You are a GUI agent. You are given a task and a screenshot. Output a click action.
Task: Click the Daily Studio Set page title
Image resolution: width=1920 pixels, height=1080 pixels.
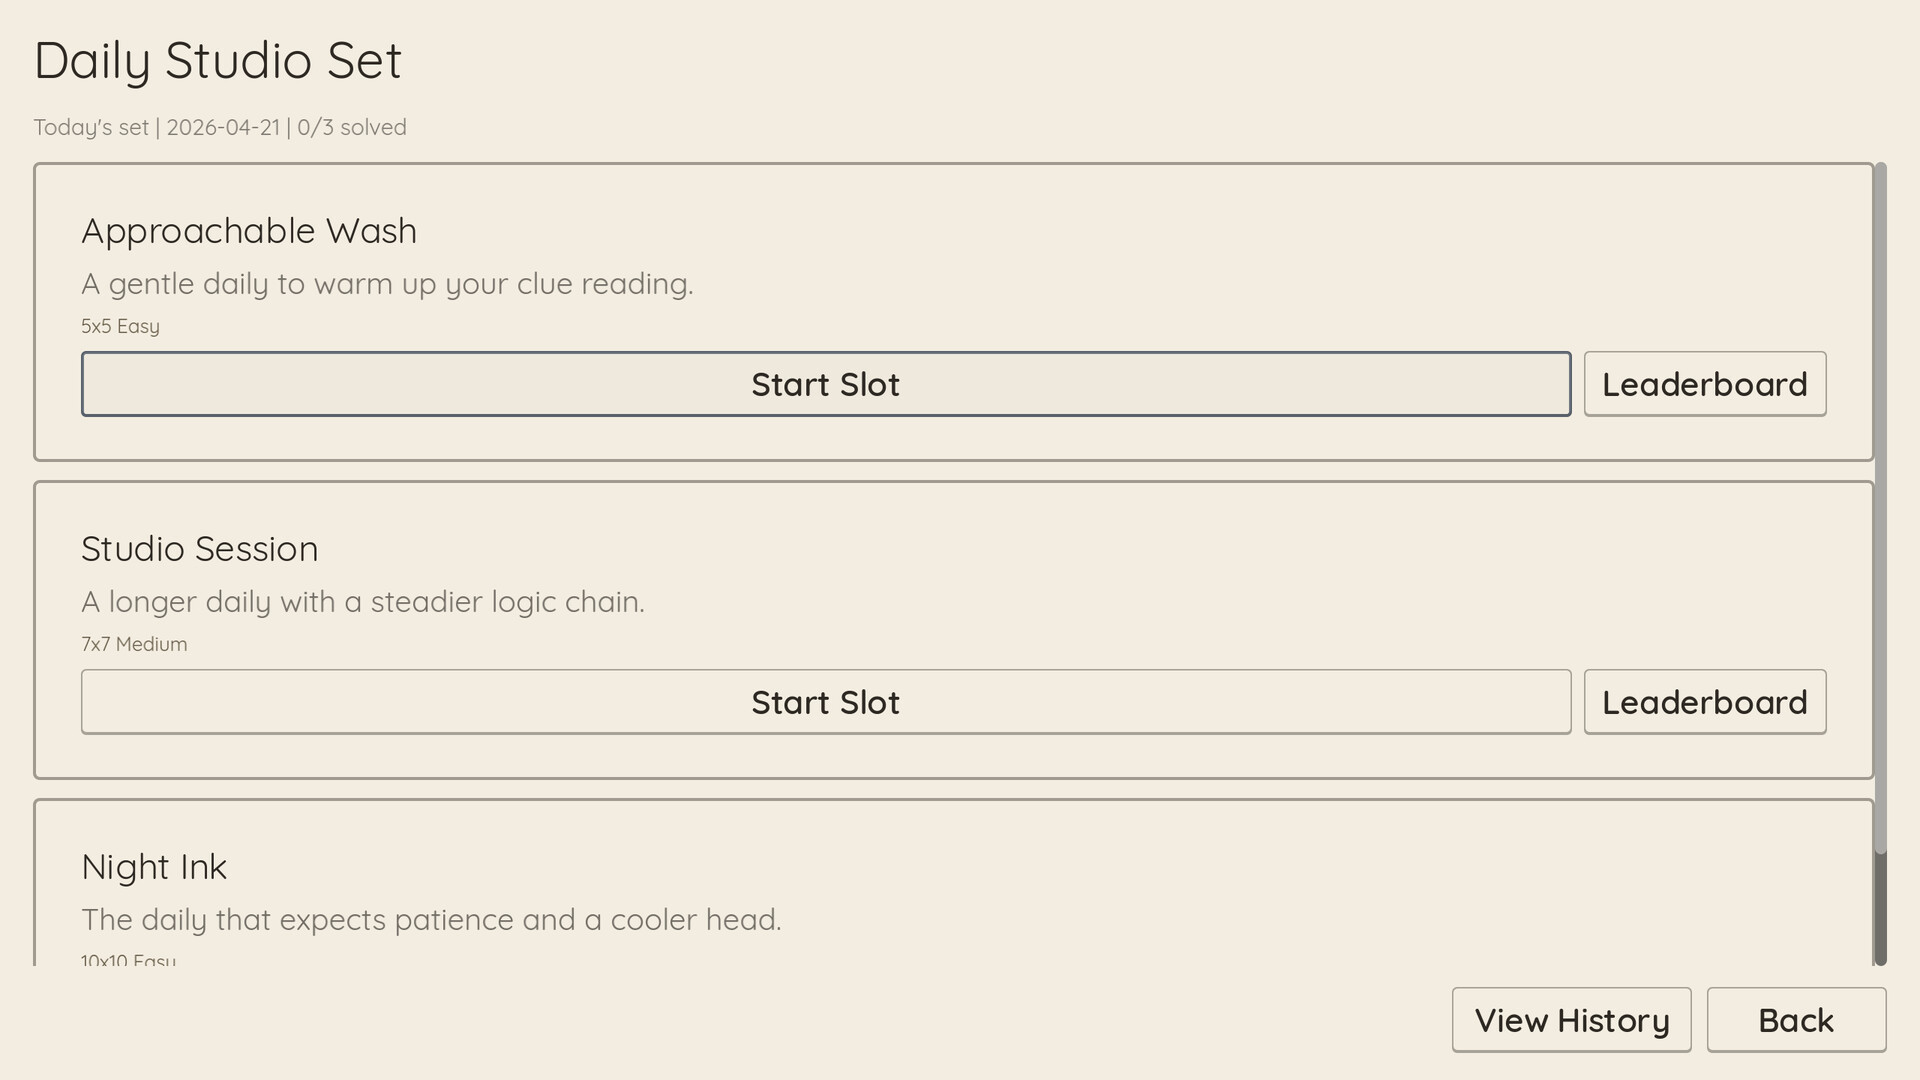pos(218,60)
